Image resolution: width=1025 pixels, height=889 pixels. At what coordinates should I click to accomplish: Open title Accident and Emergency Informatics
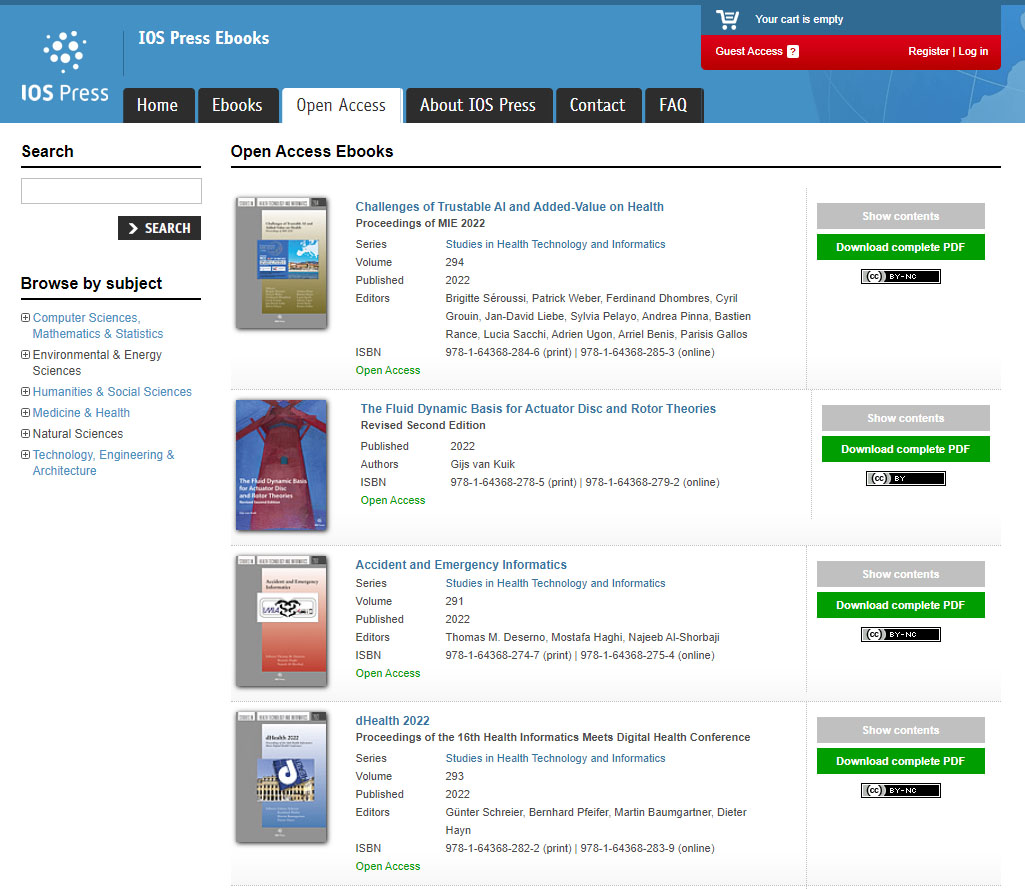461,565
